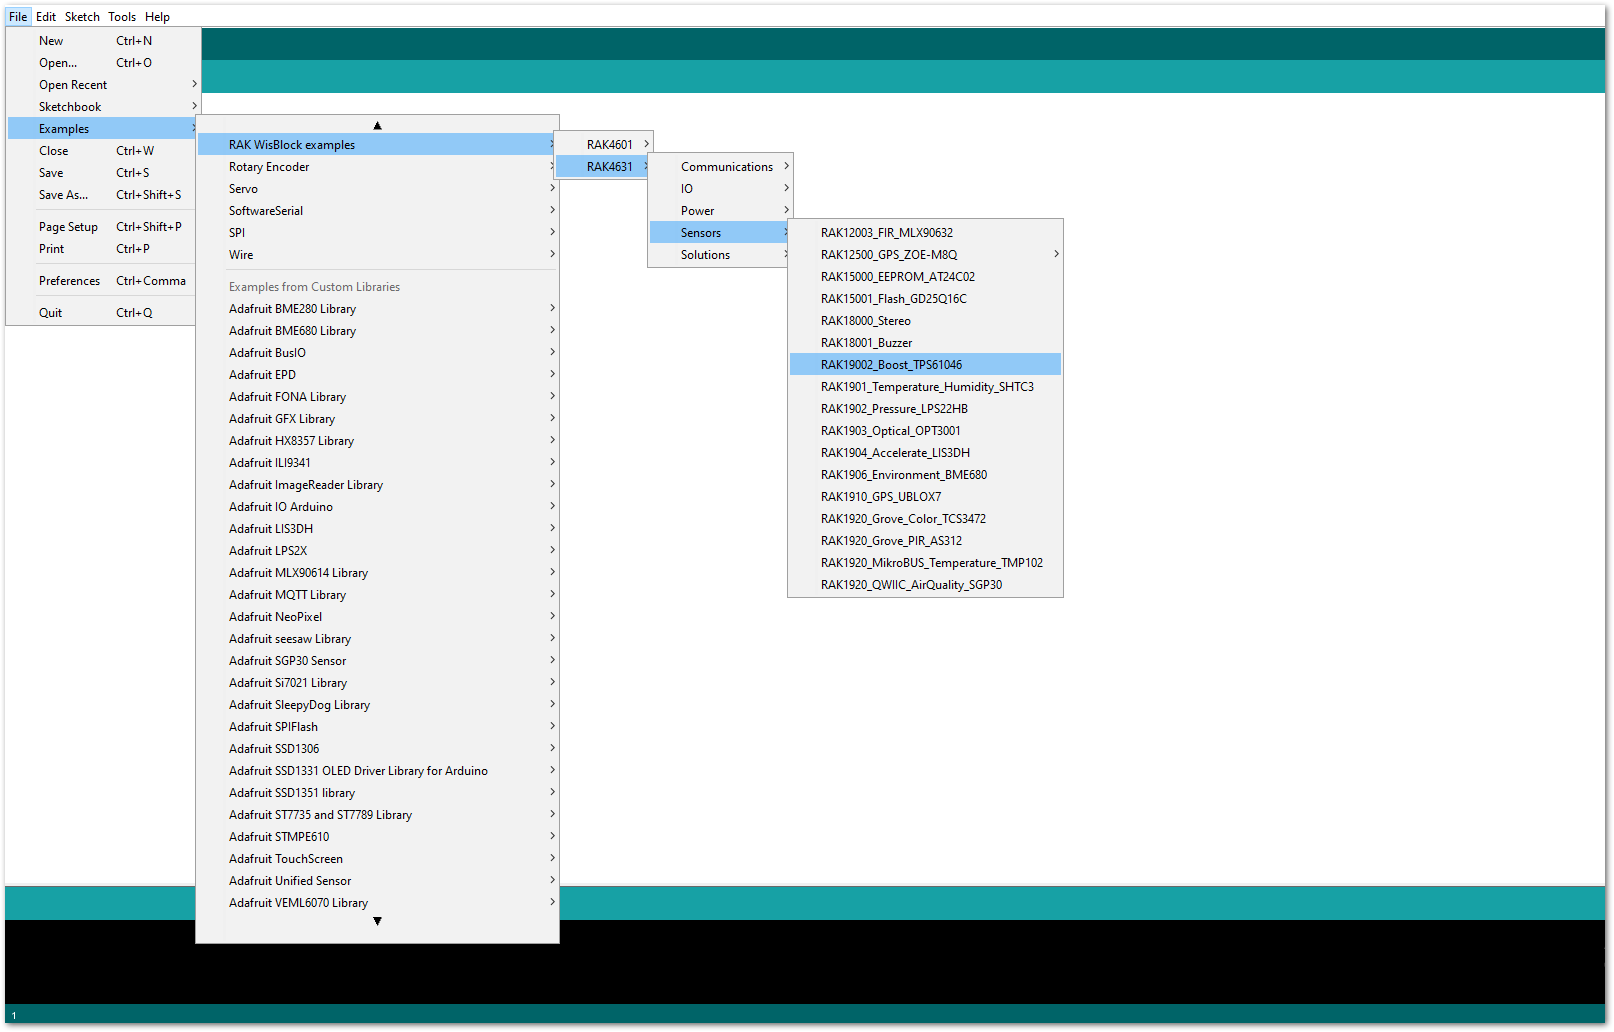This screenshot has width=1614, height=1032.
Task: Open Adafruit MQTT Library examples
Action: click(377, 595)
